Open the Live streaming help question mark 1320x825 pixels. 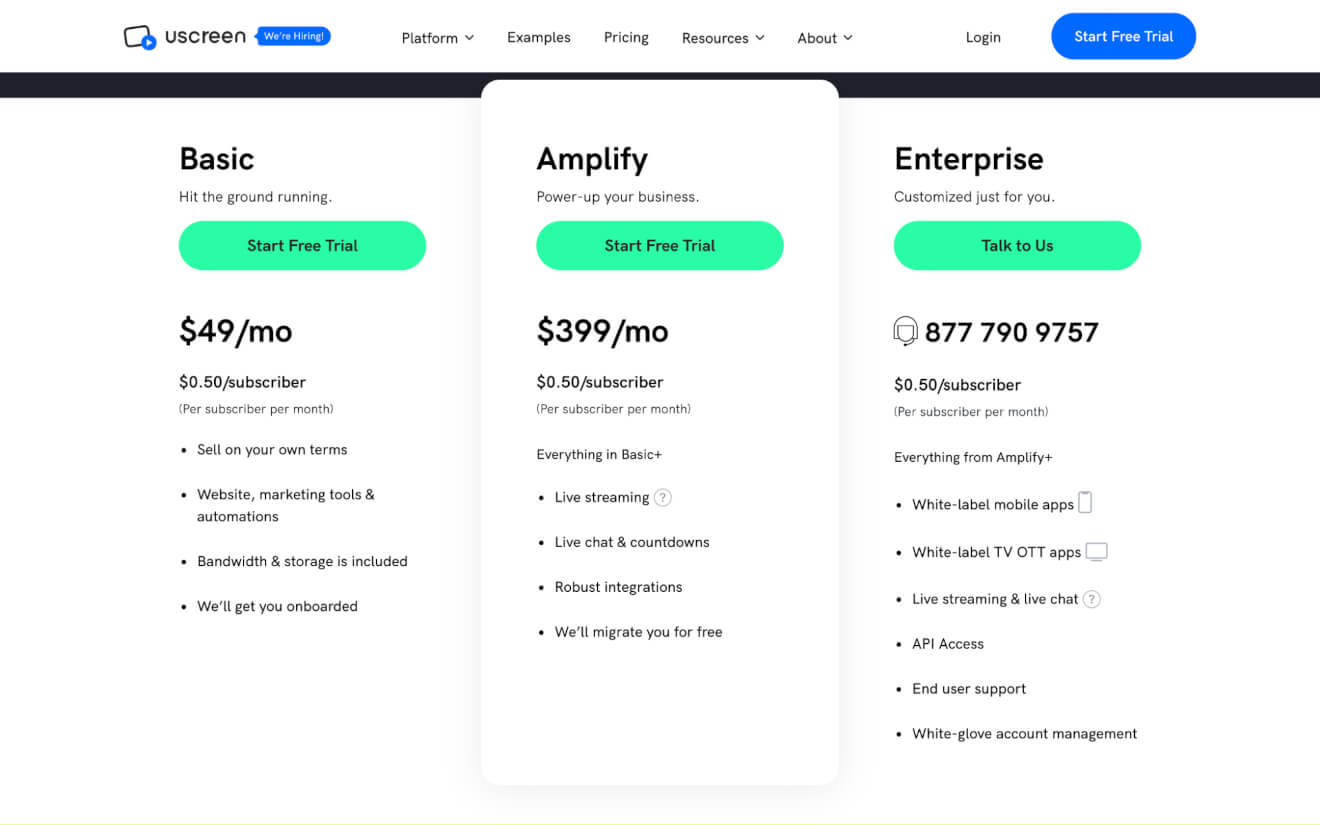[x=662, y=497]
